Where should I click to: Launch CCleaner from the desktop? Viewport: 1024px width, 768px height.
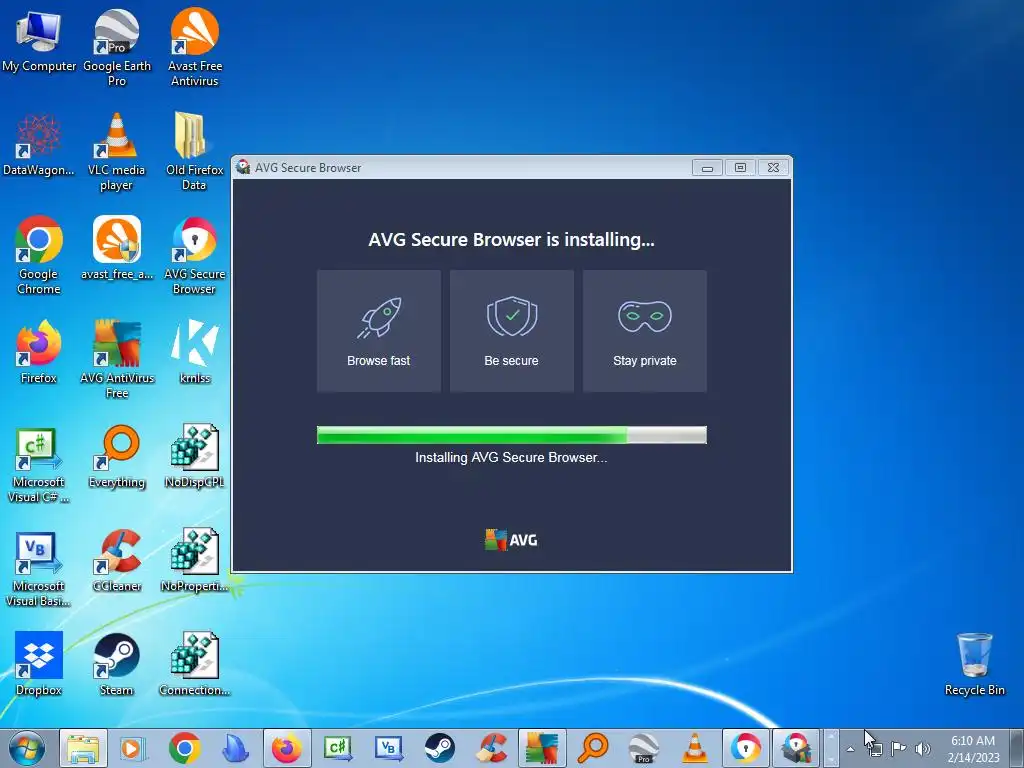click(117, 560)
